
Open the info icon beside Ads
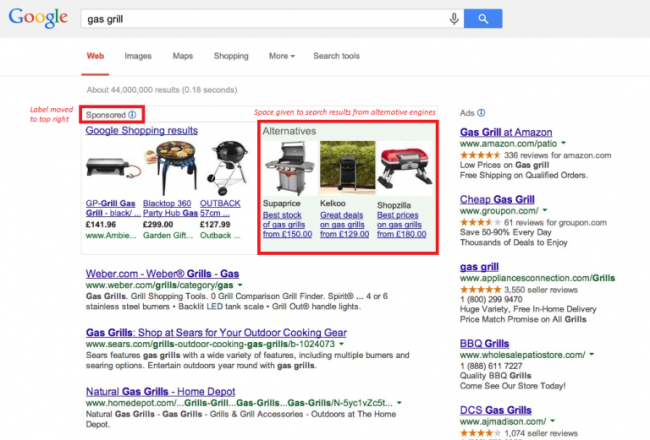pyautogui.click(x=481, y=113)
